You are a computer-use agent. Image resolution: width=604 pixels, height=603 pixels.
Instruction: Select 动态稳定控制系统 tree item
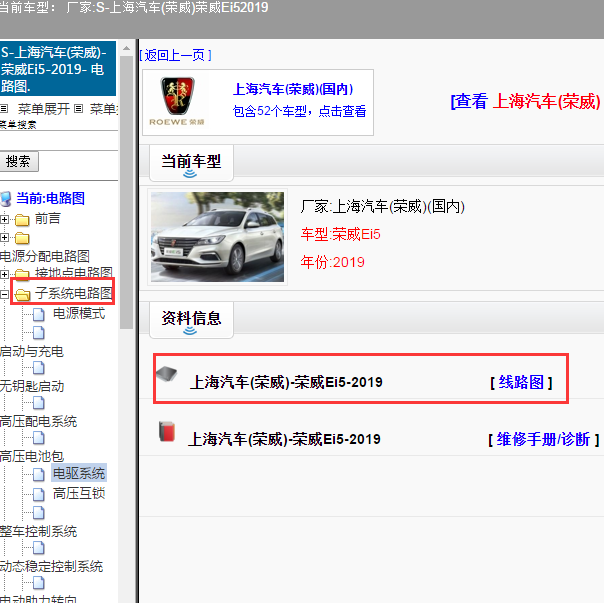pos(51,566)
